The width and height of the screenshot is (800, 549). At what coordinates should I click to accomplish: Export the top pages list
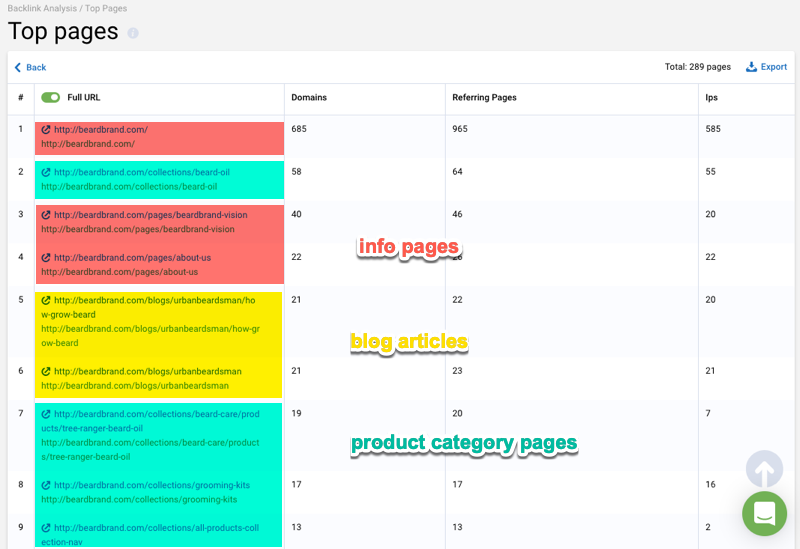[x=766, y=67]
